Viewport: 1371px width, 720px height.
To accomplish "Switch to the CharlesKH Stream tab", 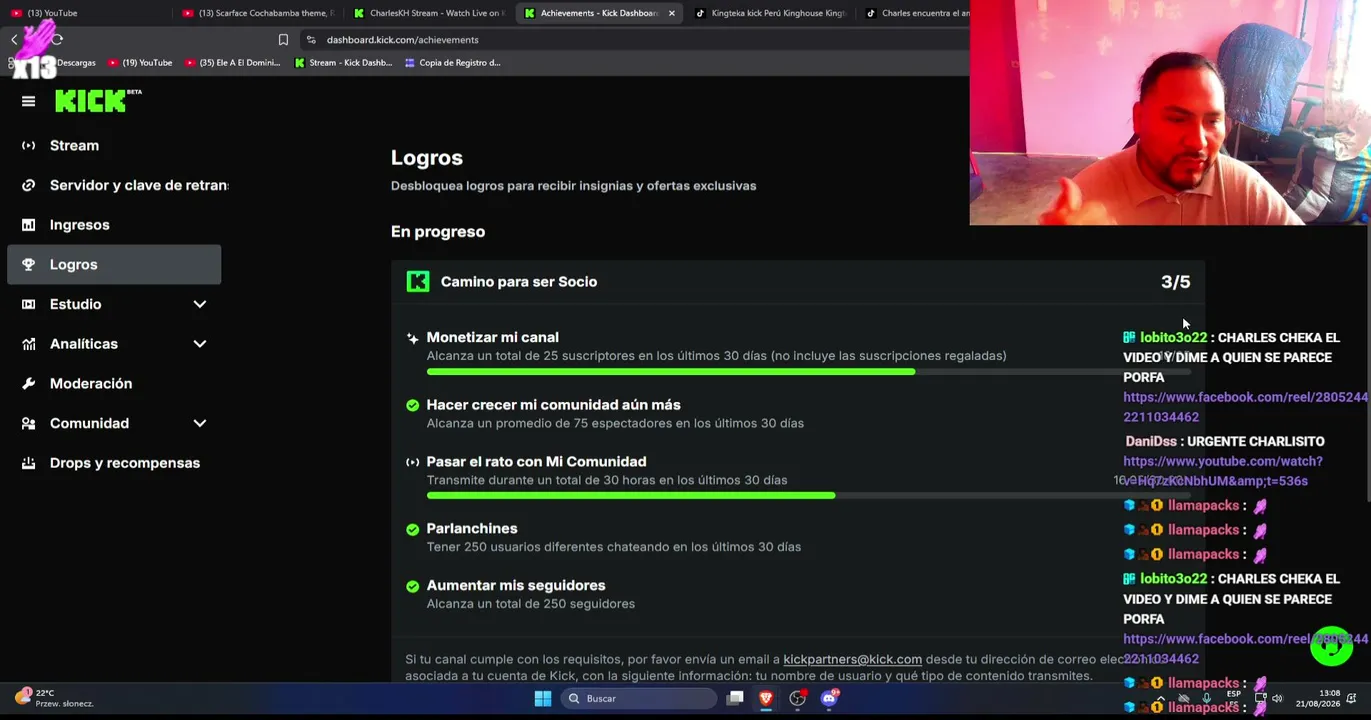I will pyautogui.click(x=428, y=13).
